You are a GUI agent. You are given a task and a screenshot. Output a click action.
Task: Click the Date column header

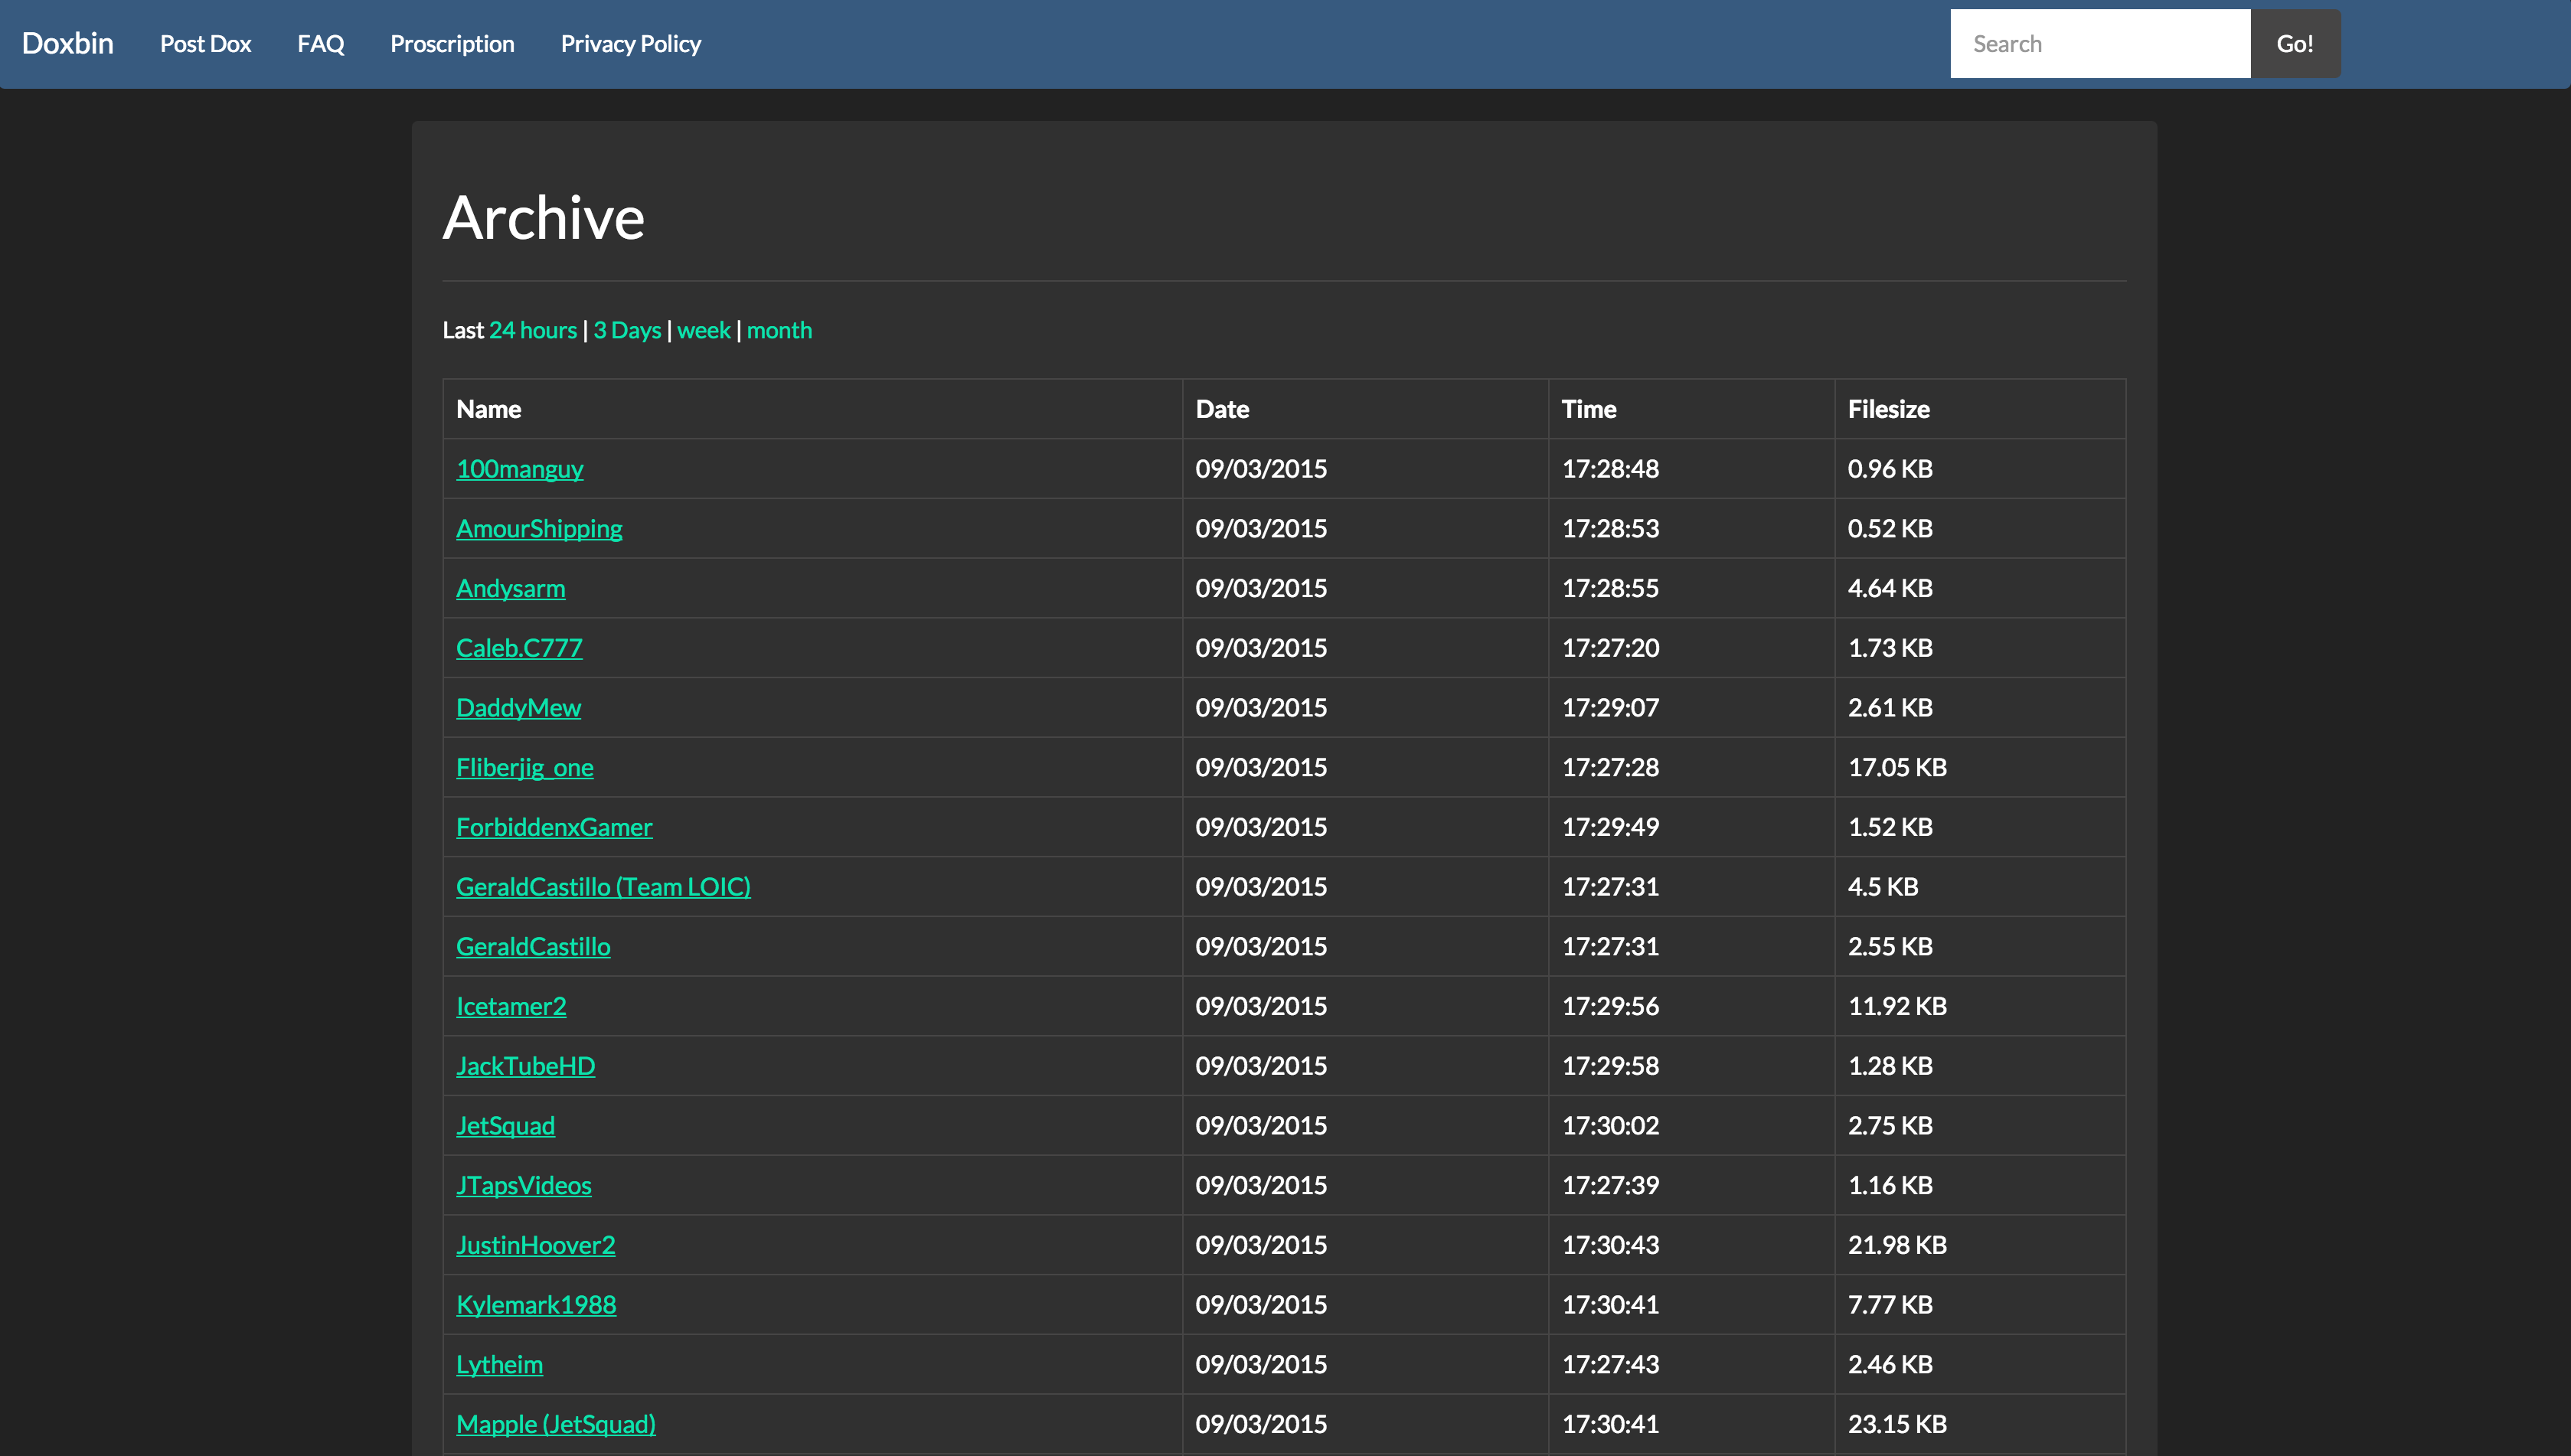pos(1222,409)
